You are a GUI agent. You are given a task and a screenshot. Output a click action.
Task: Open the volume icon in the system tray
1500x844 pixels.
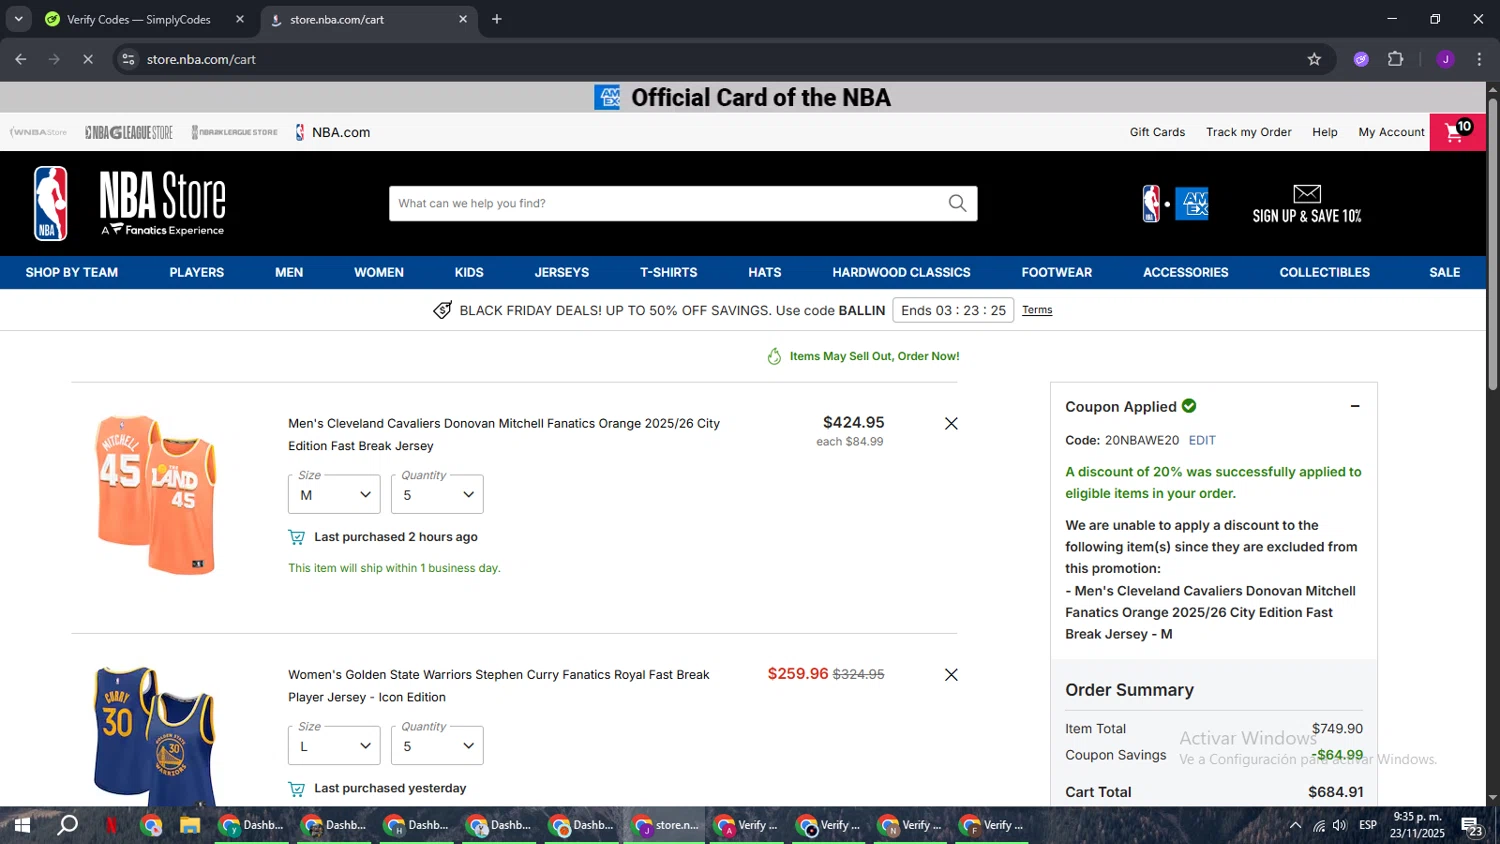tap(1339, 825)
